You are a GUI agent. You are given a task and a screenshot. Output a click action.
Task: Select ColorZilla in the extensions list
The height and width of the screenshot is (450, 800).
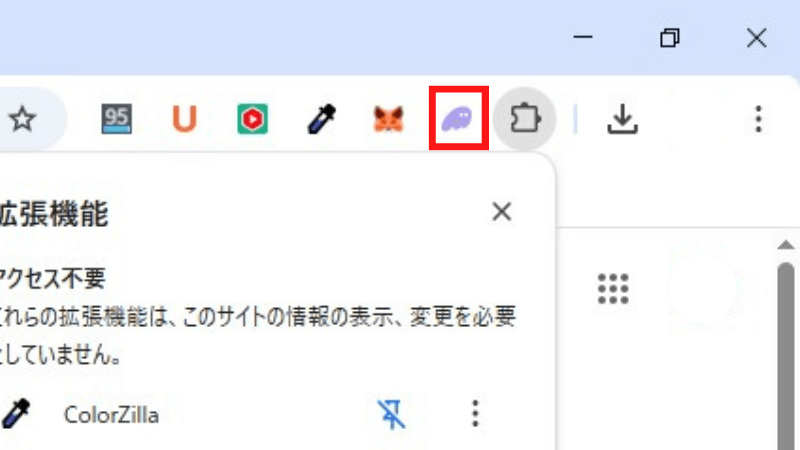tap(111, 415)
